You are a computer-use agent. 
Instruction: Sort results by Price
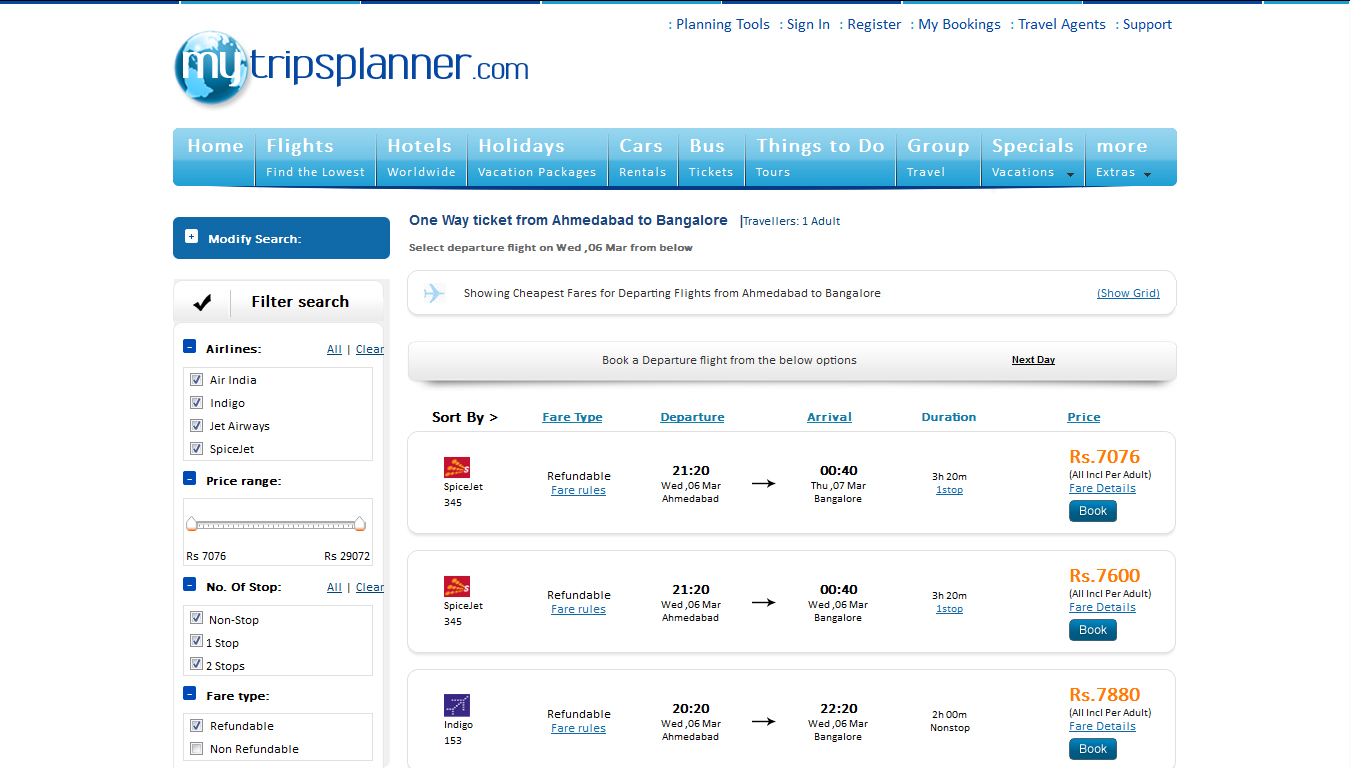pos(1083,417)
